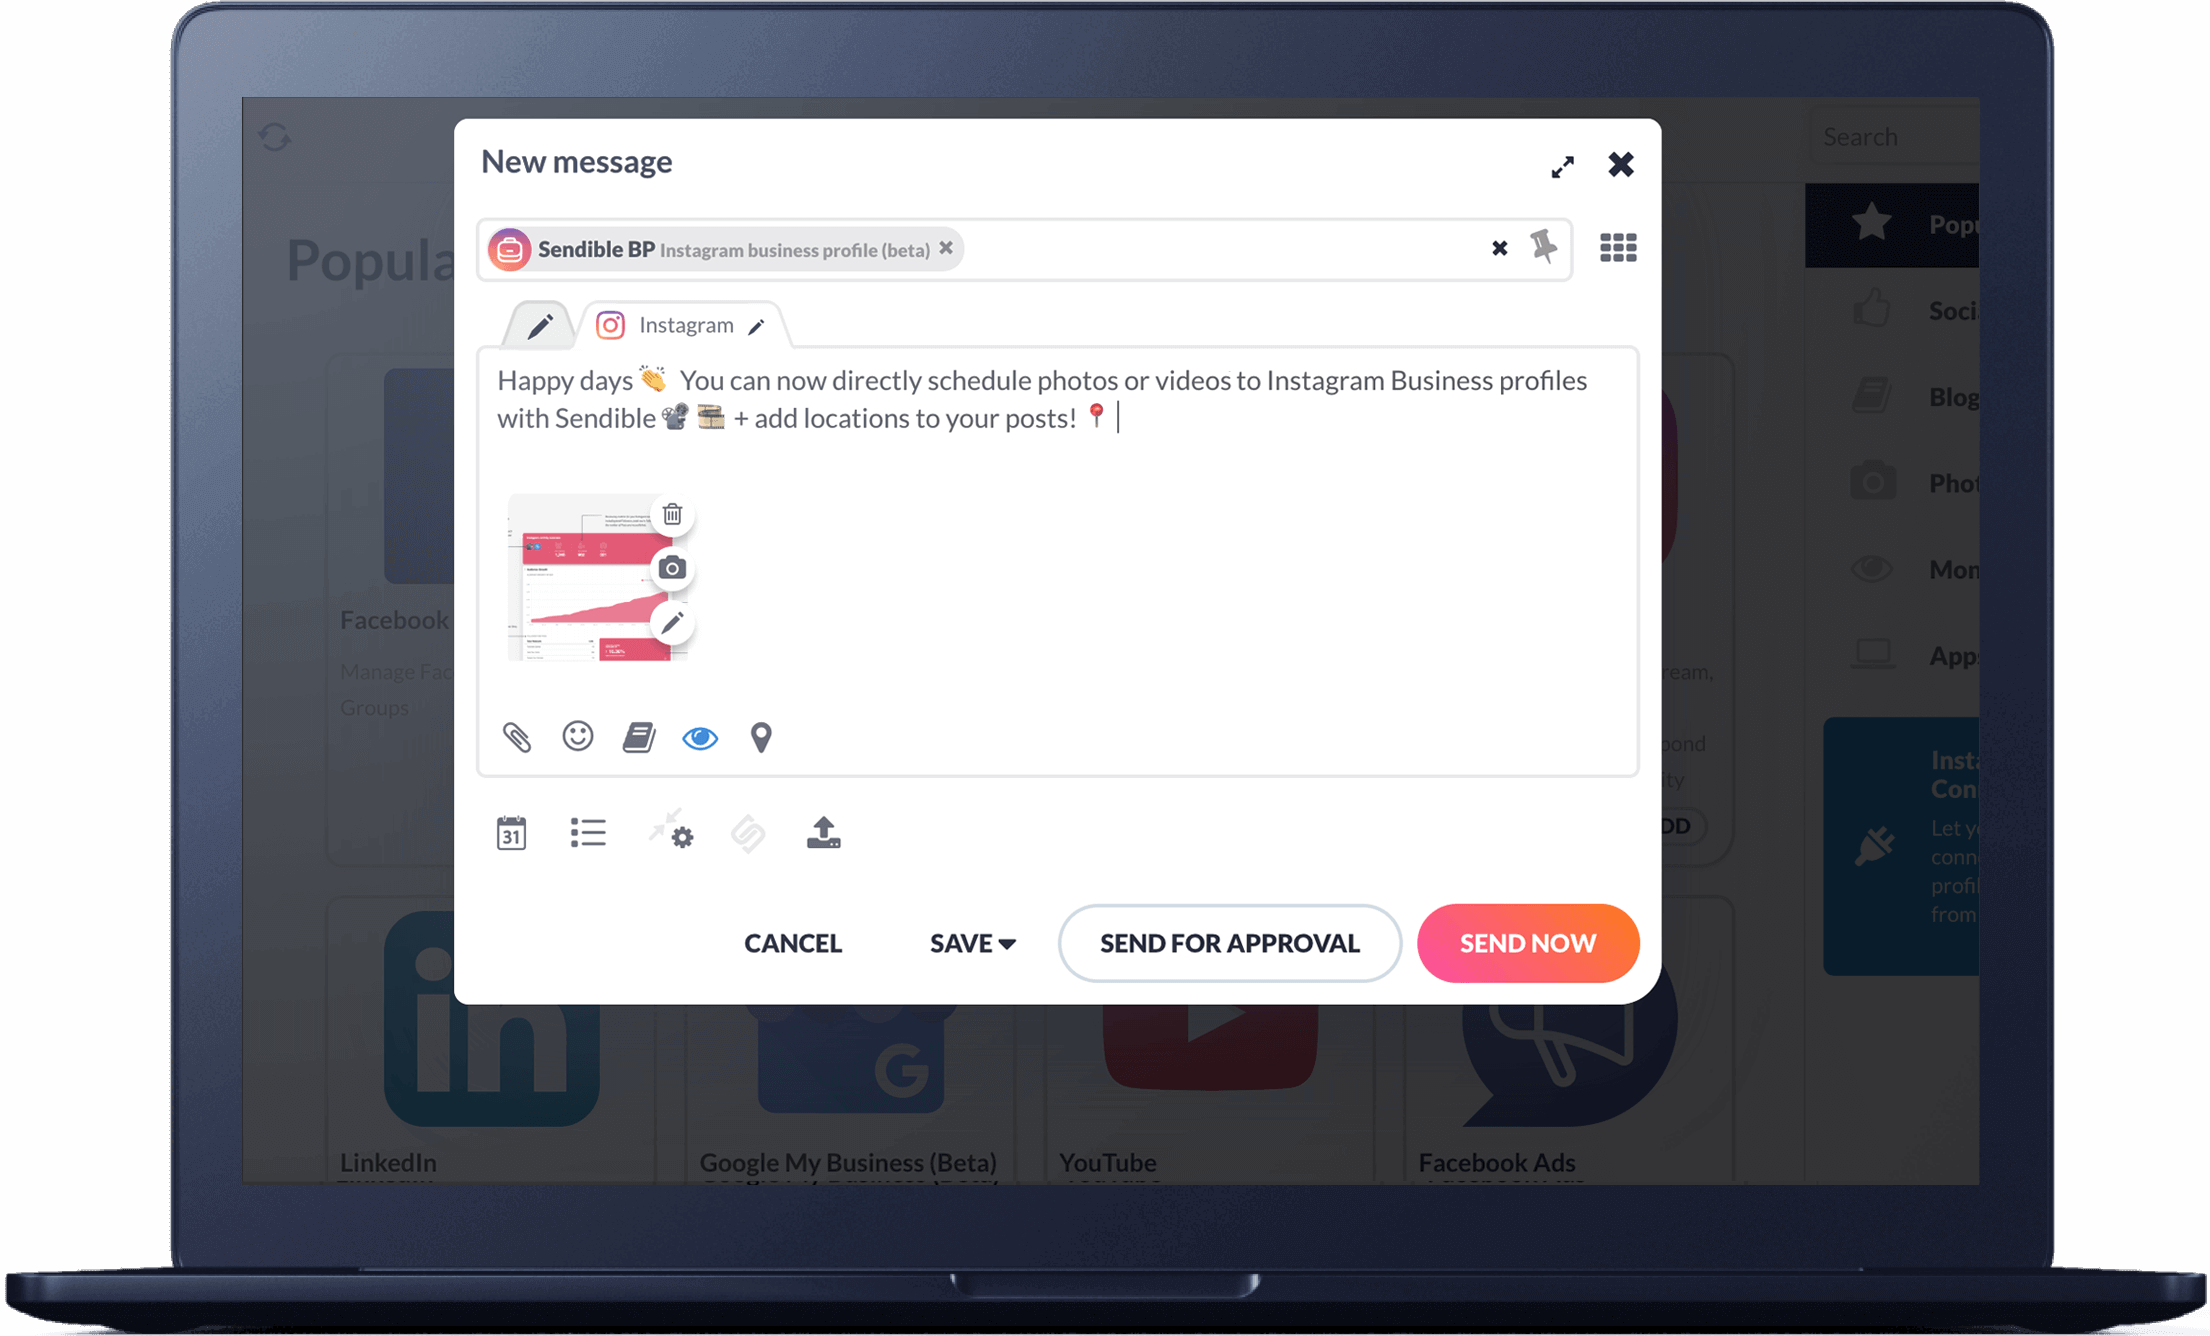Click the SEND FOR APPROVAL button

click(1230, 943)
